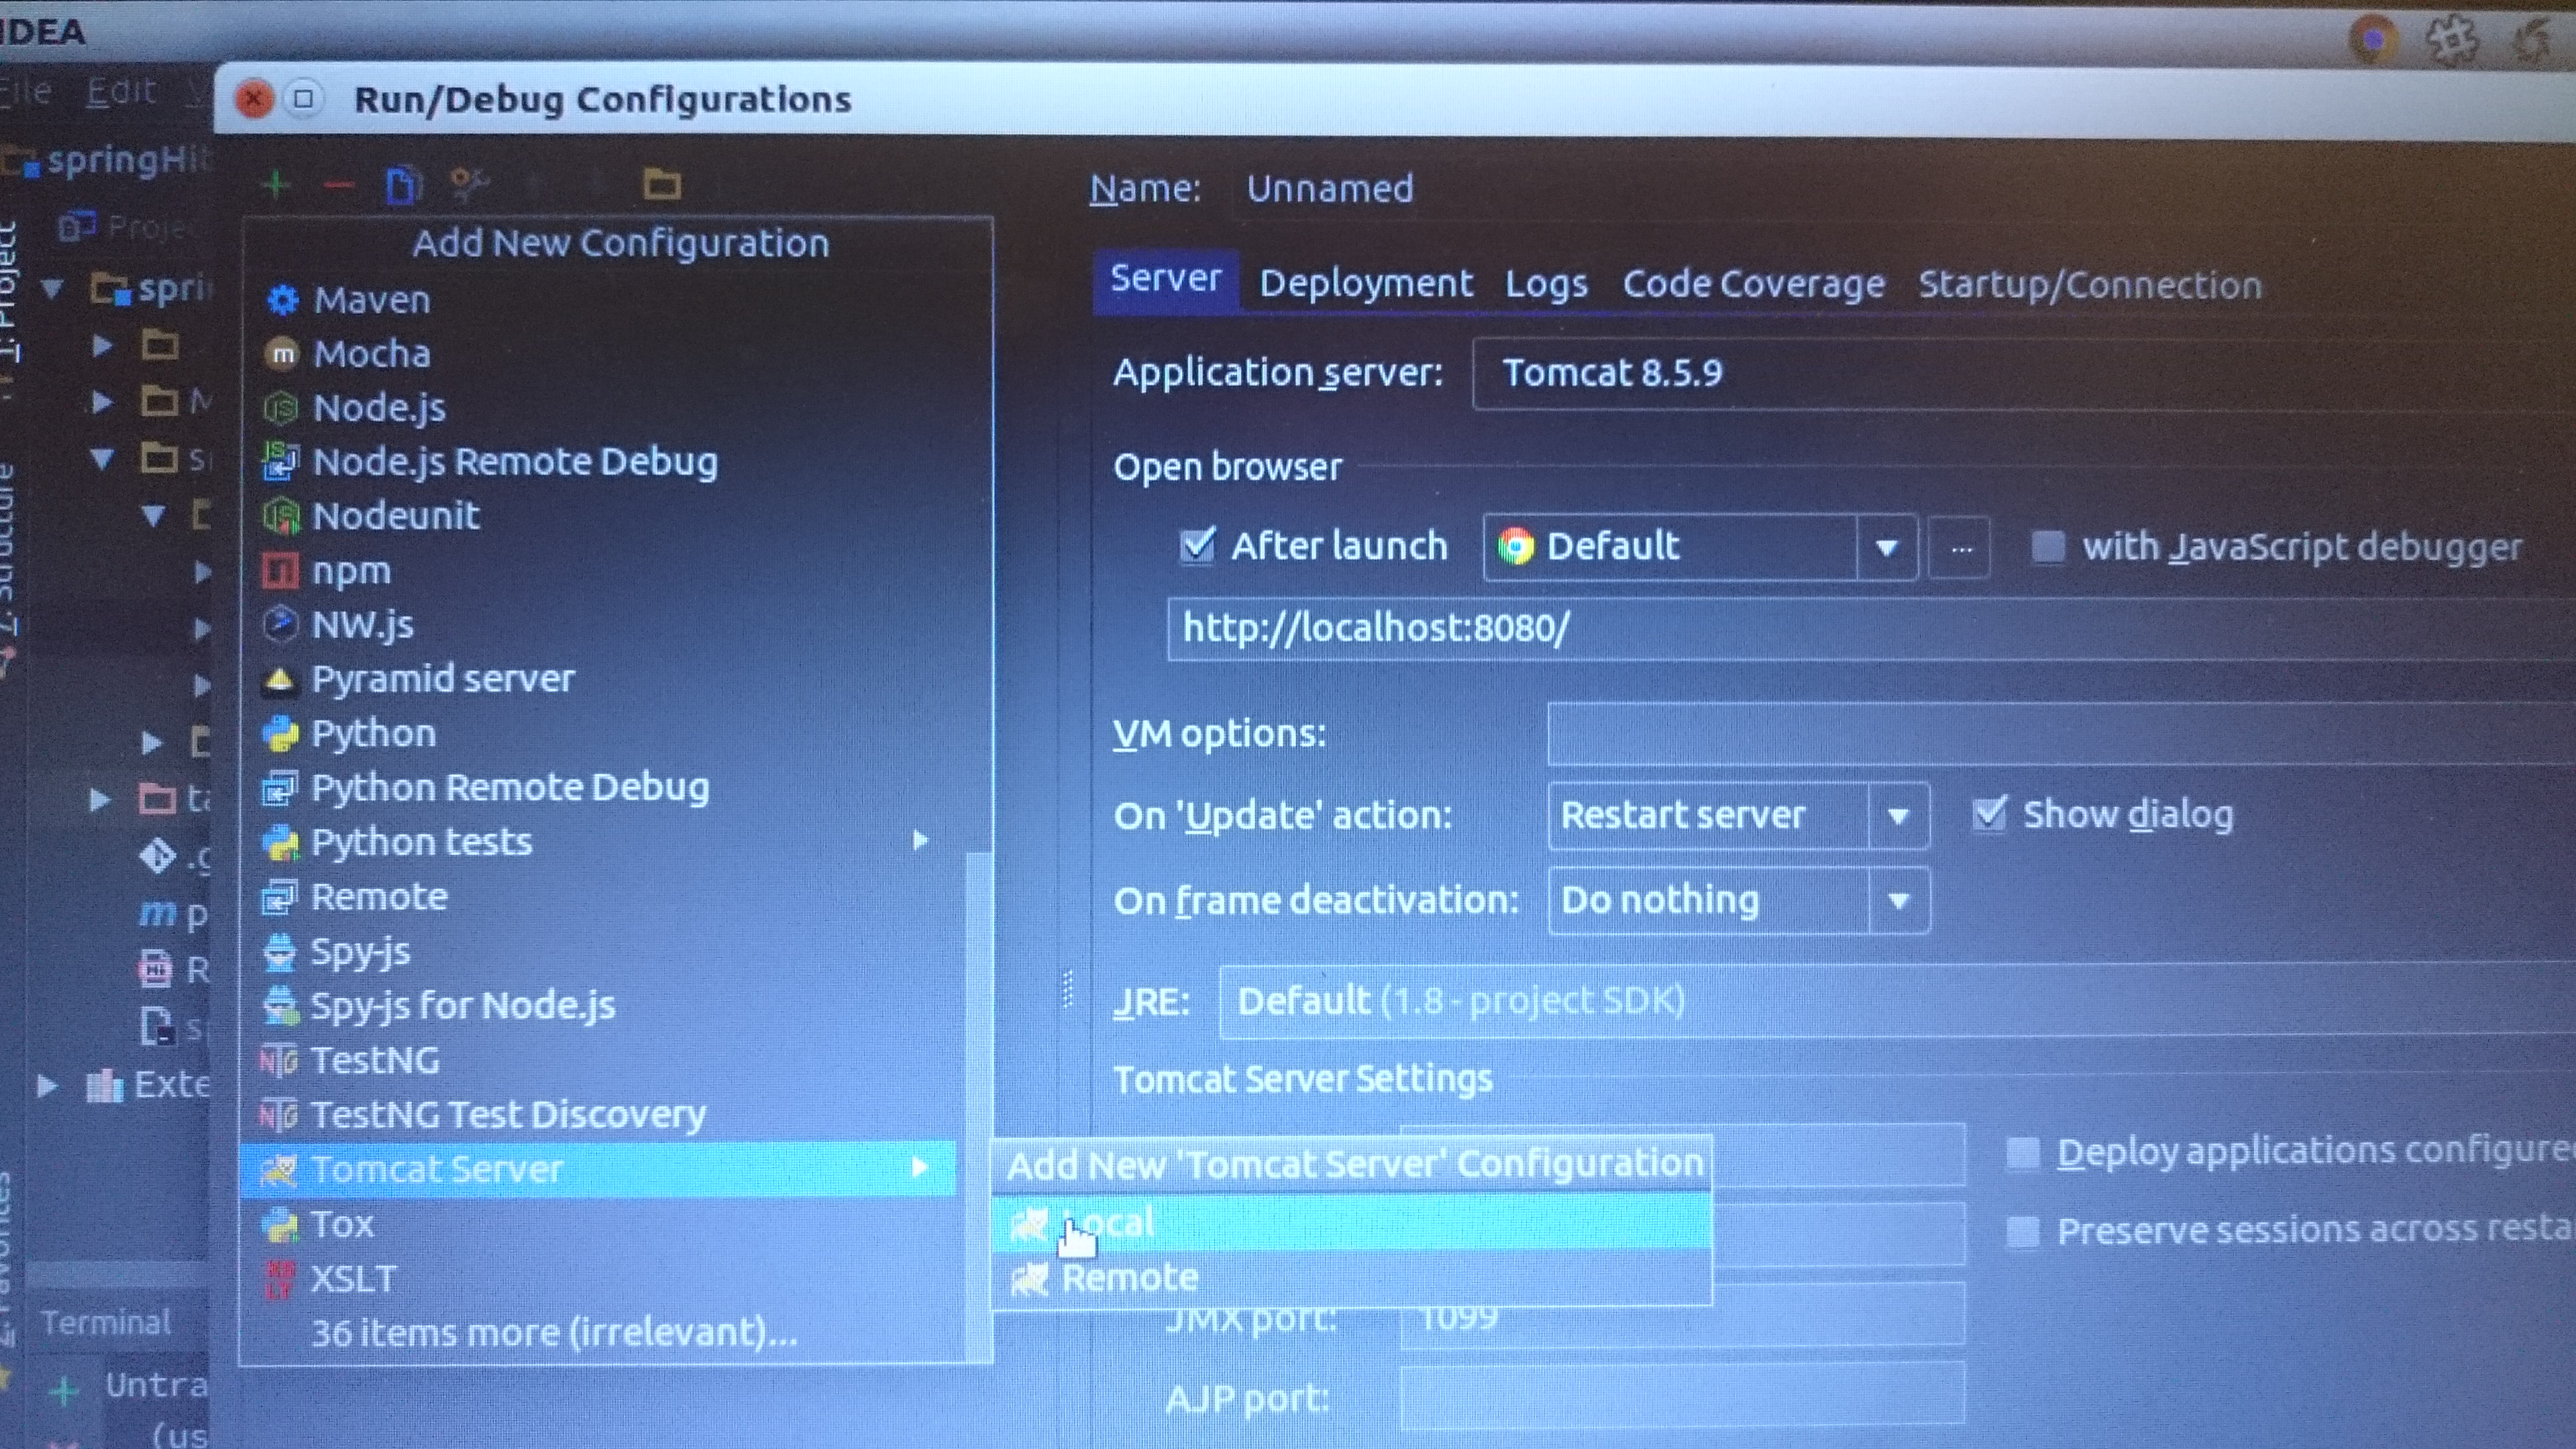This screenshot has height=1449, width=2576.
Task: Select Mocha configuration type
Action: pos(598,354)
